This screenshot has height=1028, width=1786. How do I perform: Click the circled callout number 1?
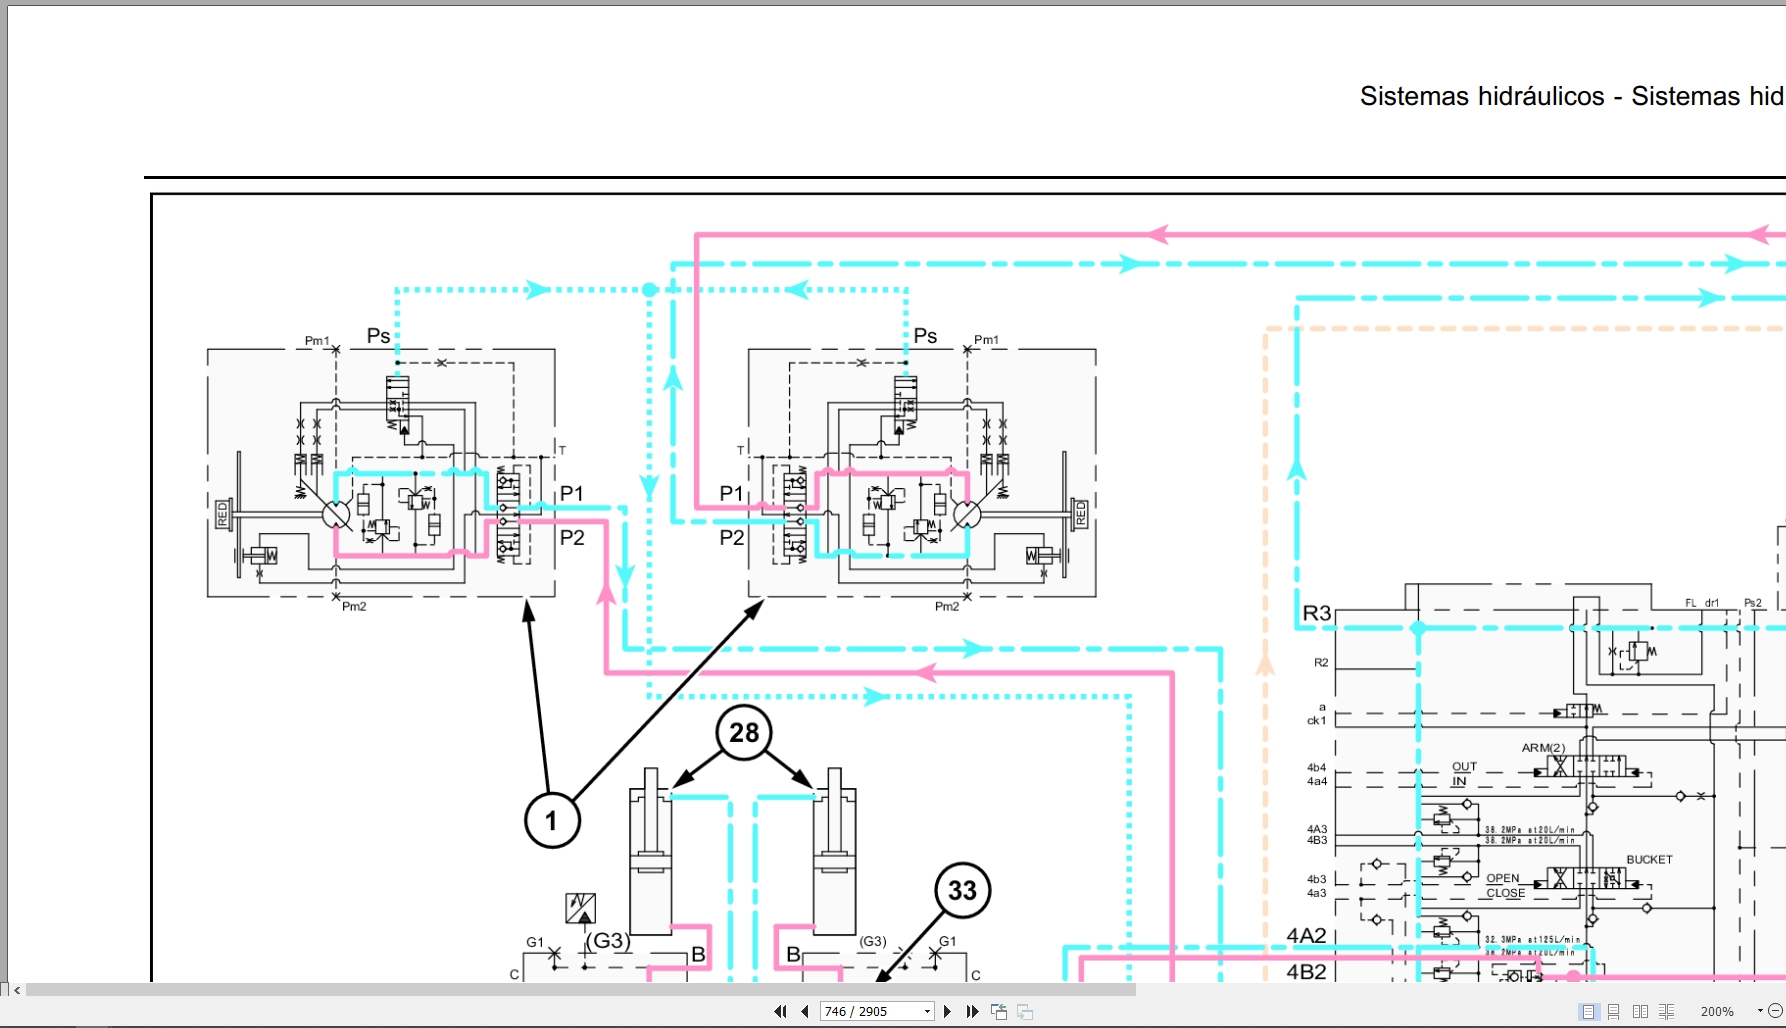pyautogui.click(x=551, y=821)
